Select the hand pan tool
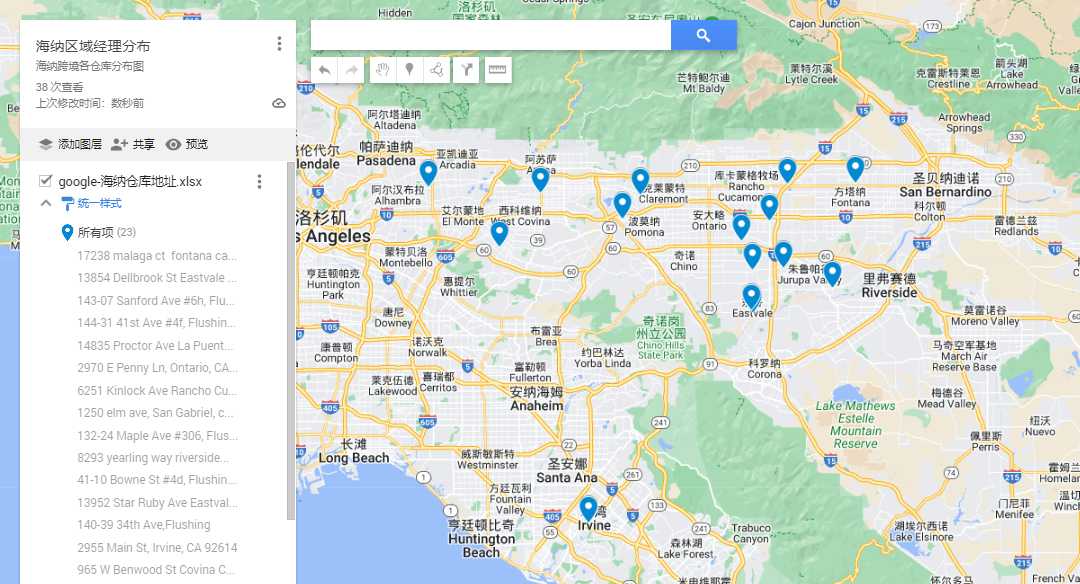The height and width of the screenshot is (584, 1080). coord(381,69)
